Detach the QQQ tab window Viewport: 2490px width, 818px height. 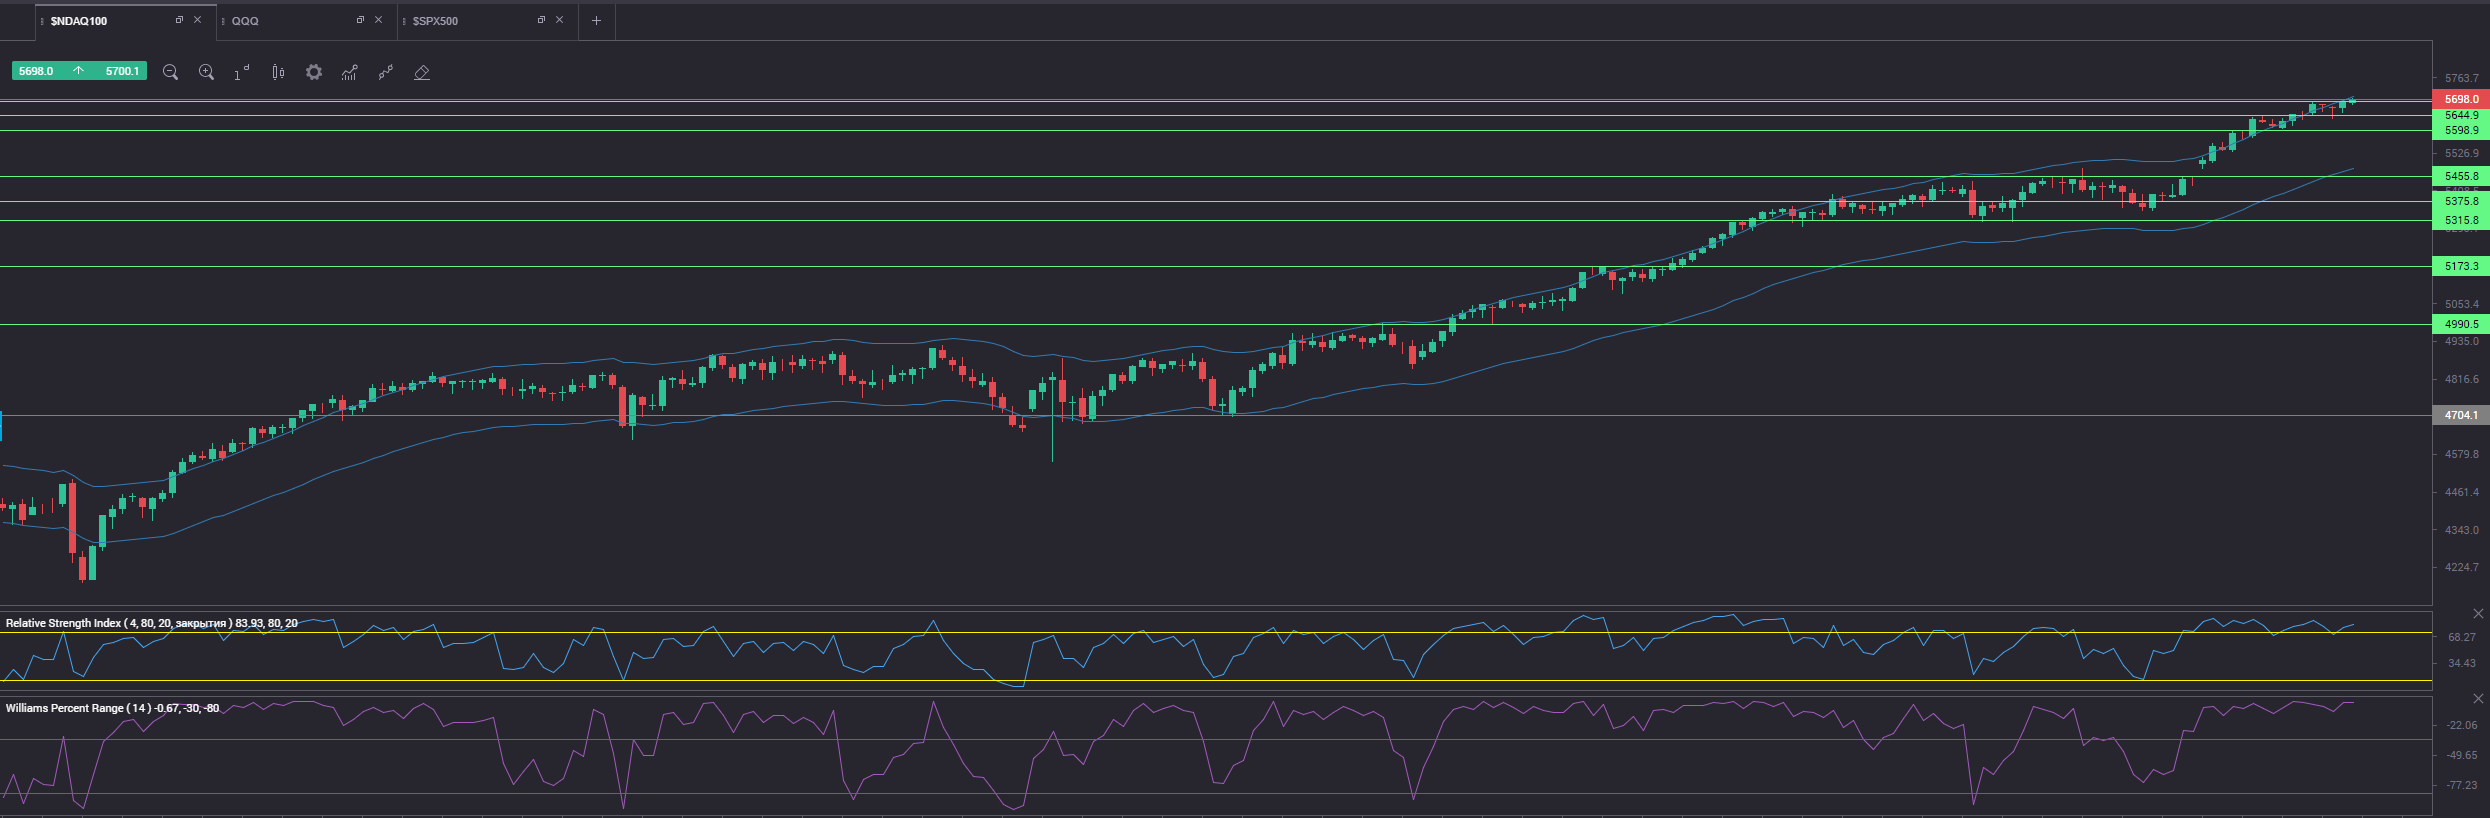(360, 20)
